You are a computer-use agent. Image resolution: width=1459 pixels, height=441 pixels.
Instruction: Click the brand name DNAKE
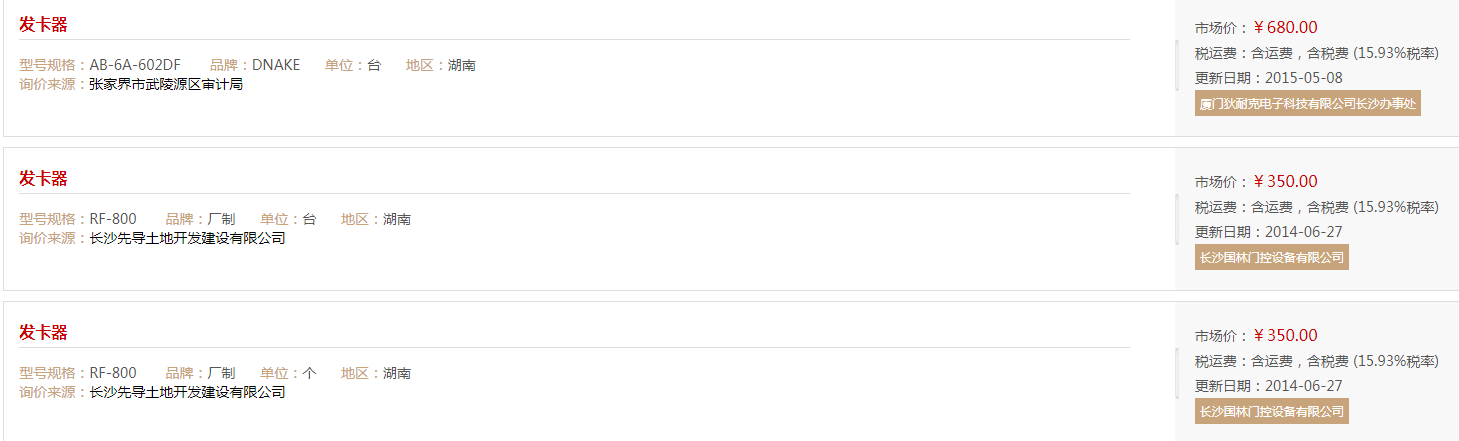[276, 65]
